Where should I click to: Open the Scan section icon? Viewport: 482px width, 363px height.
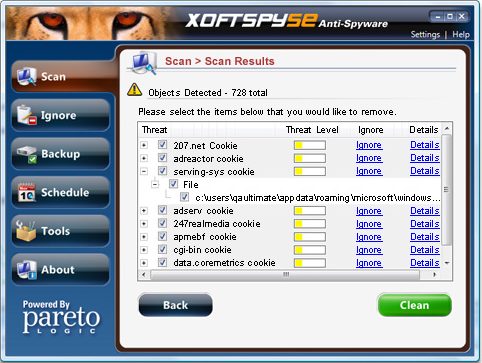pos(27,76)
